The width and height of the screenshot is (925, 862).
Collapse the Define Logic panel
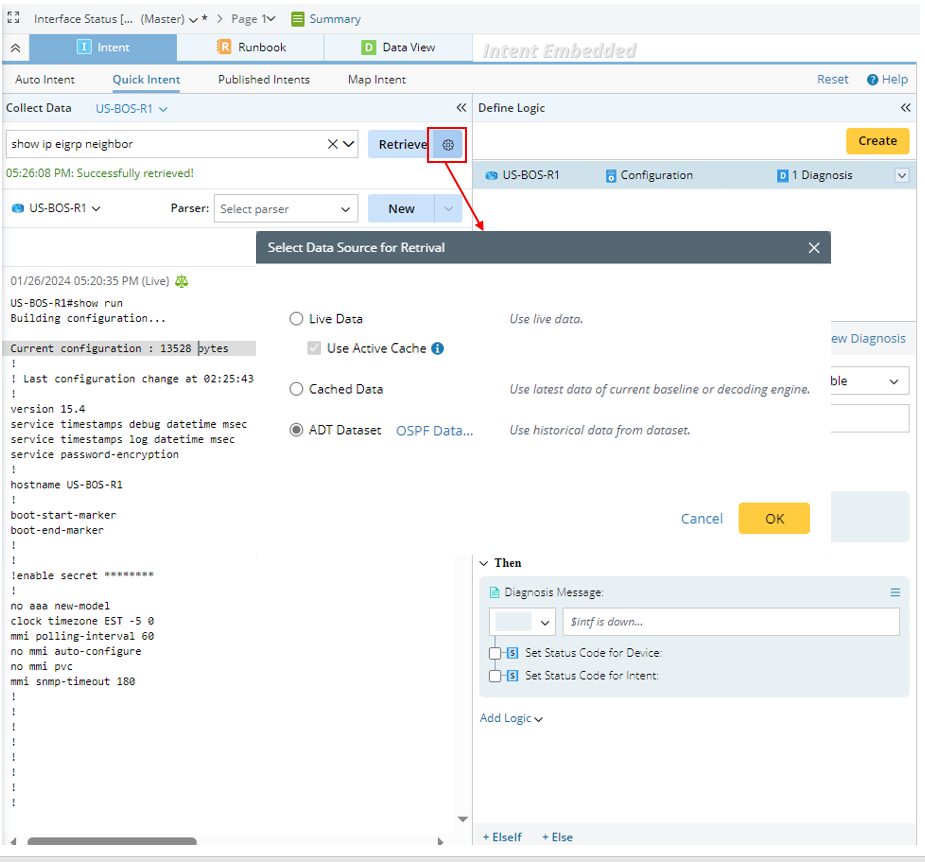(905, 108)
